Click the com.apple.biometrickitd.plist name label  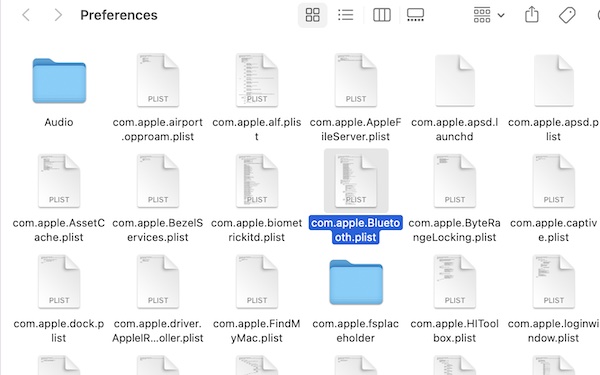[x=256, y=230]
